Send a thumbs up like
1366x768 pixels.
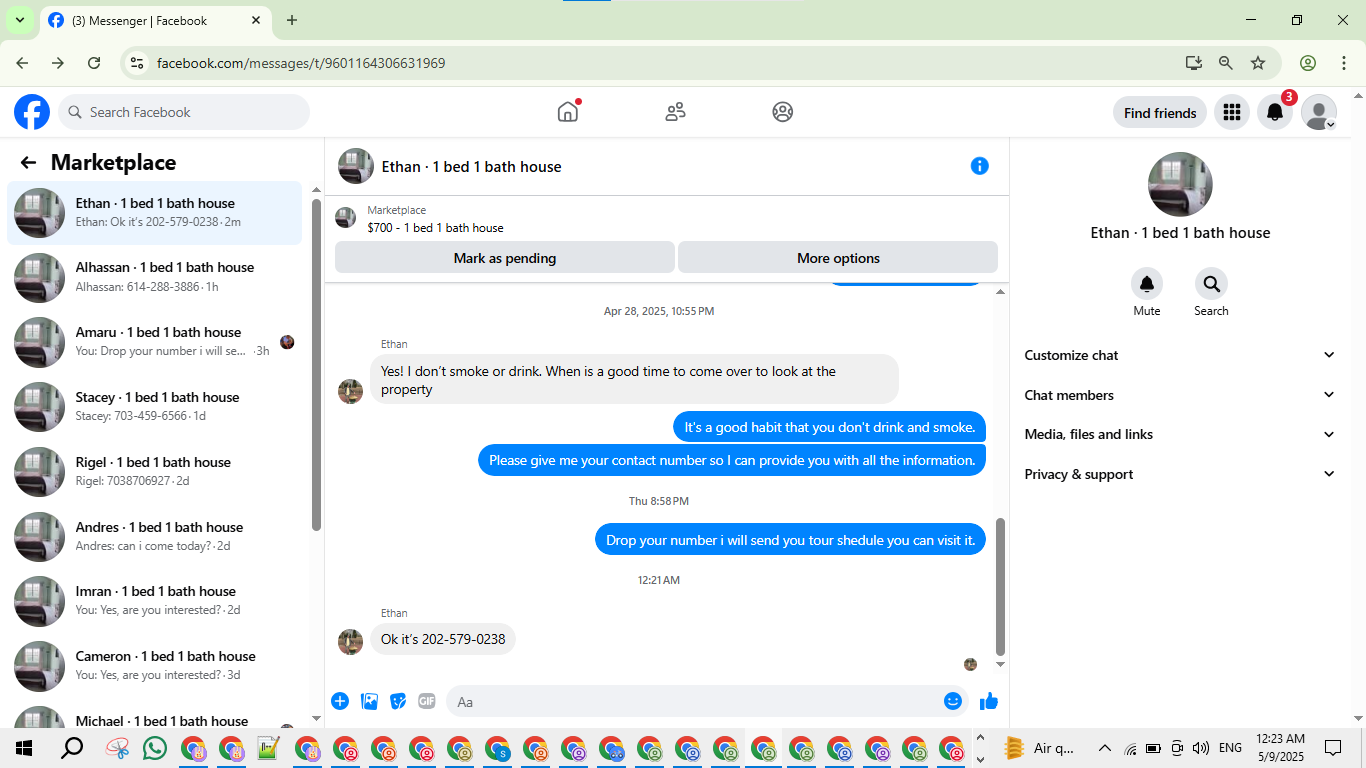[989, 701]
